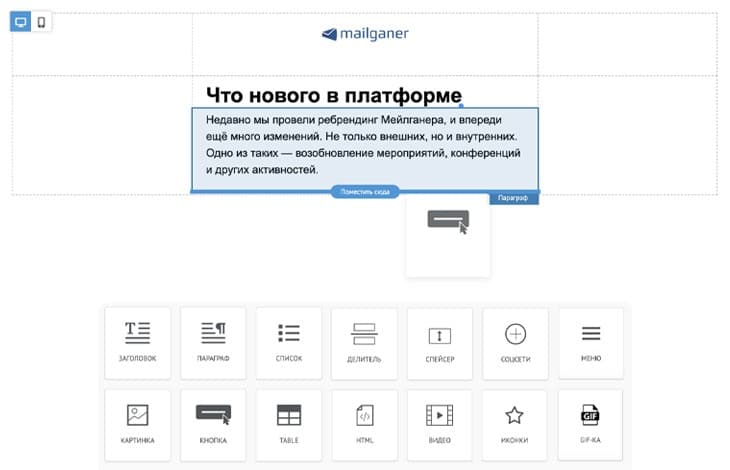
Task: Click the 'Поместить сюда' drop label
Action: click(x=365, y=192)
